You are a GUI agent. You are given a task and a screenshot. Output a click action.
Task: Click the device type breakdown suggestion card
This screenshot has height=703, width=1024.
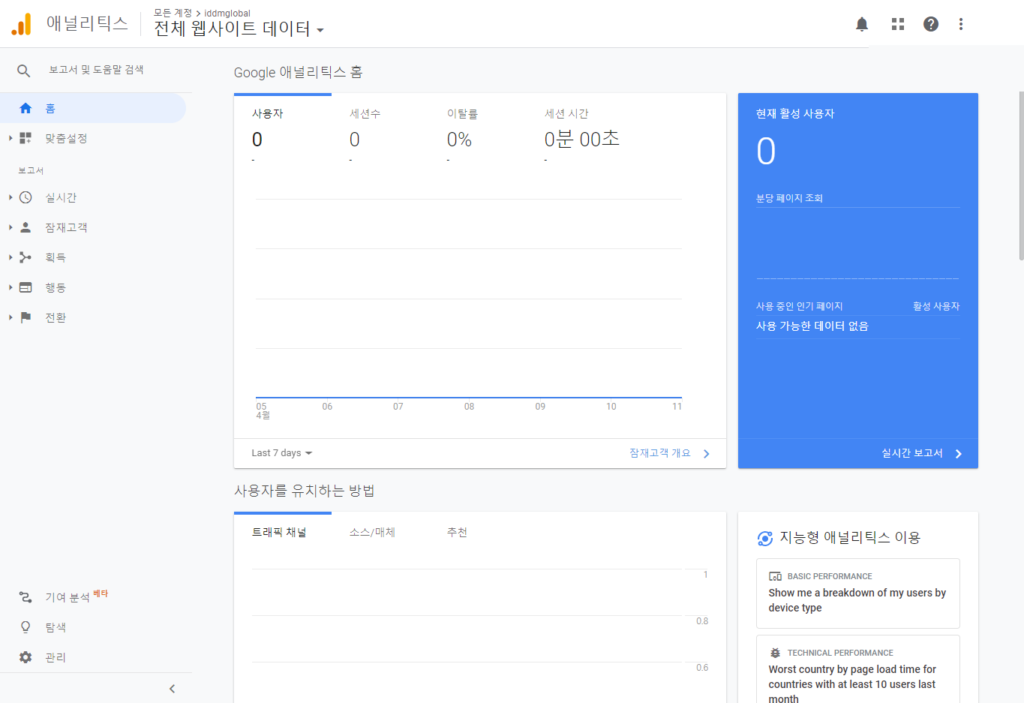click(x=858, y=593)
